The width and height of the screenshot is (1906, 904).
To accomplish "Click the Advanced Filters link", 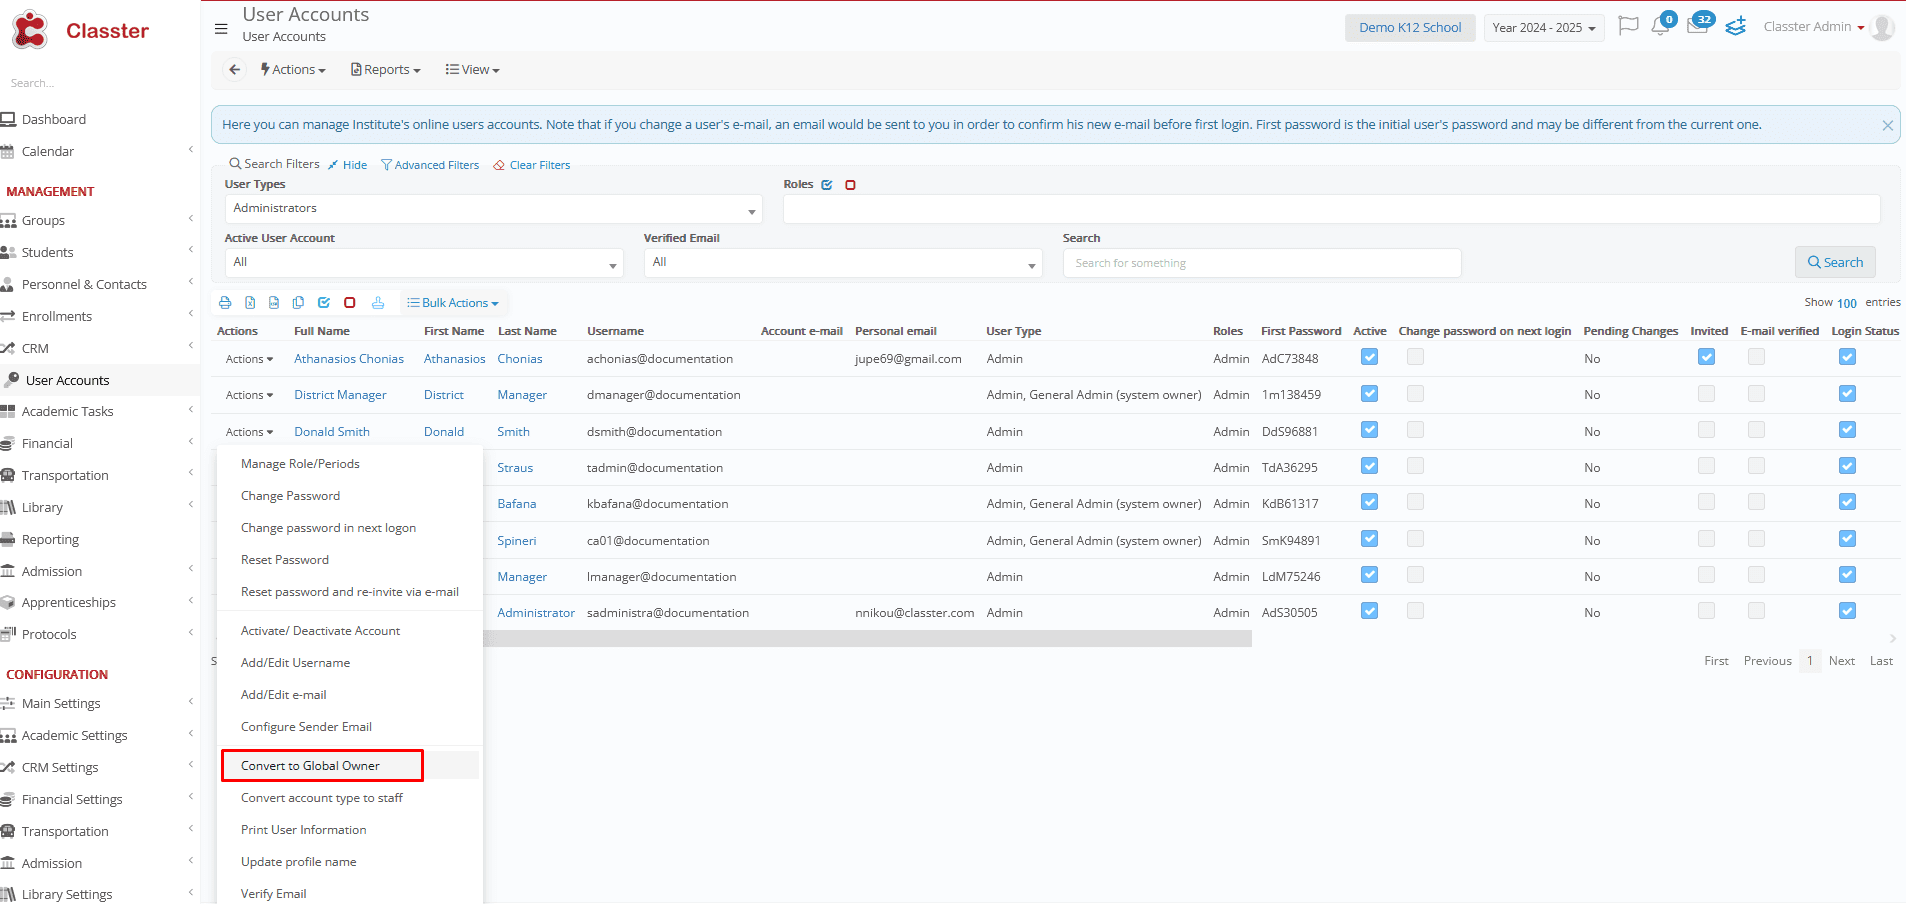I will [430, 165].
